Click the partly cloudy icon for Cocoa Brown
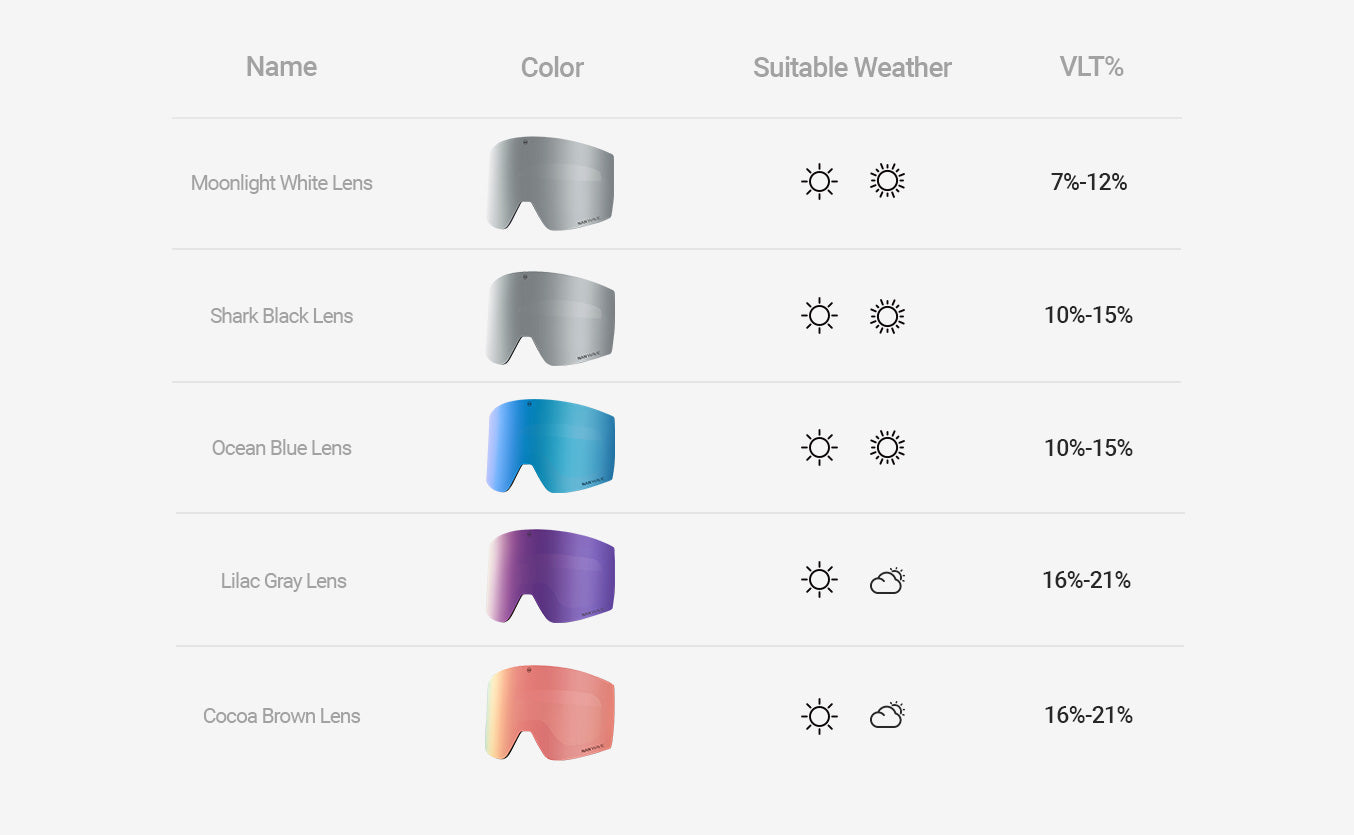This screenshot has height=835, width=1354. tap(887, 715)
